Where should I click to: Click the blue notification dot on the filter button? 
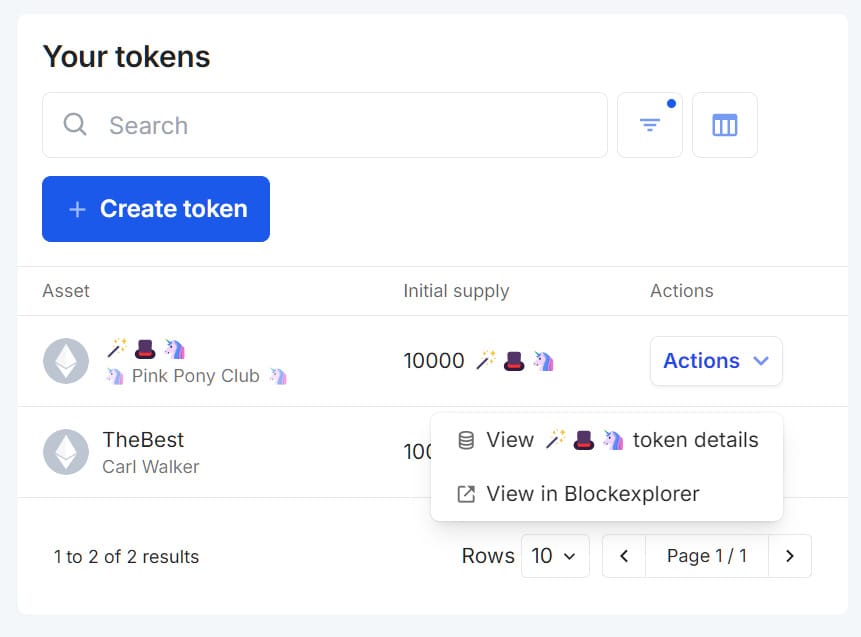coord(672,103)
